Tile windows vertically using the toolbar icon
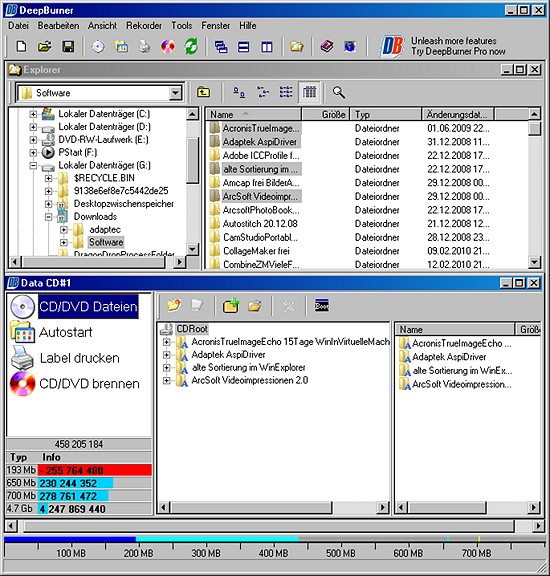Screen dimensions: 550x576 [x=267, y=47]
